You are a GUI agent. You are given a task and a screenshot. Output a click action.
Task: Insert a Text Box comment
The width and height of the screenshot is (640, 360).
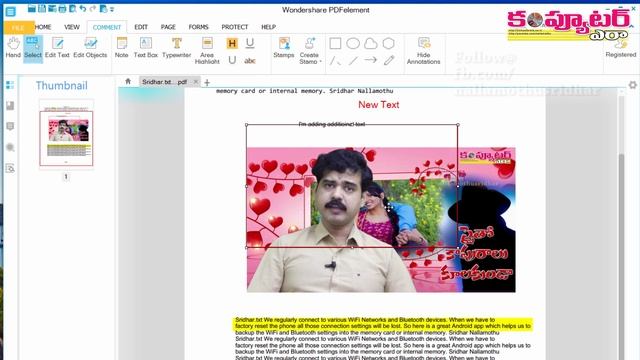(146, 48)
